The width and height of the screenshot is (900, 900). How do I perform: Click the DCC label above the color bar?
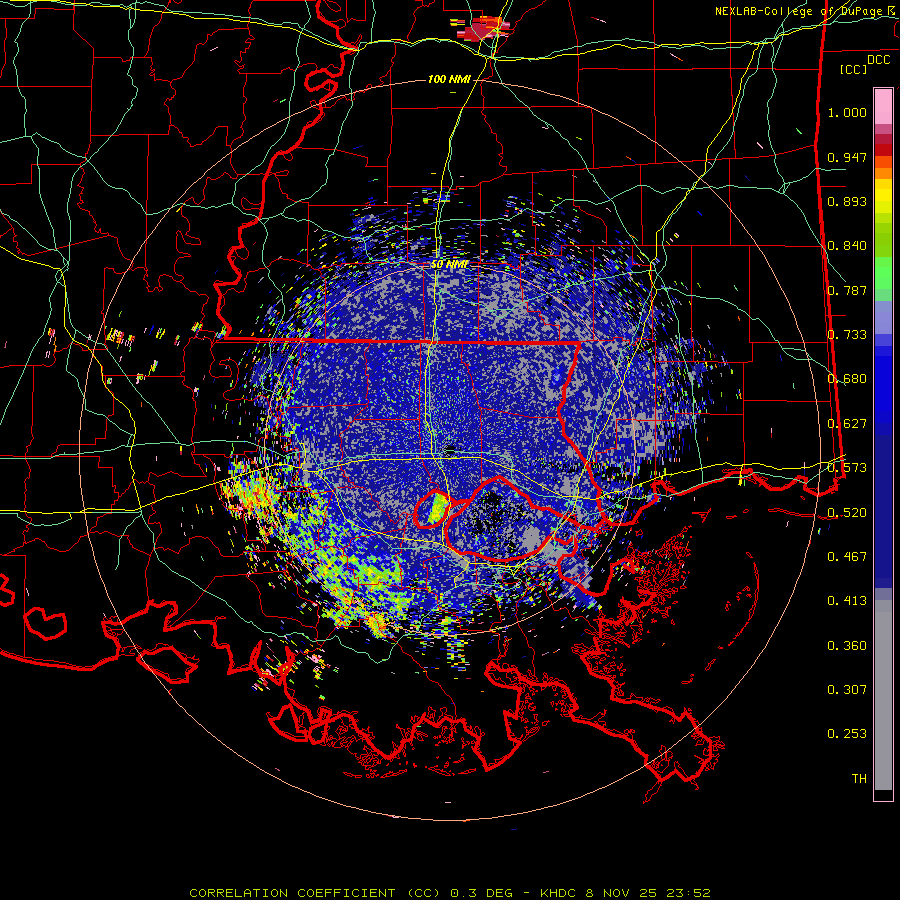point(878,60)
